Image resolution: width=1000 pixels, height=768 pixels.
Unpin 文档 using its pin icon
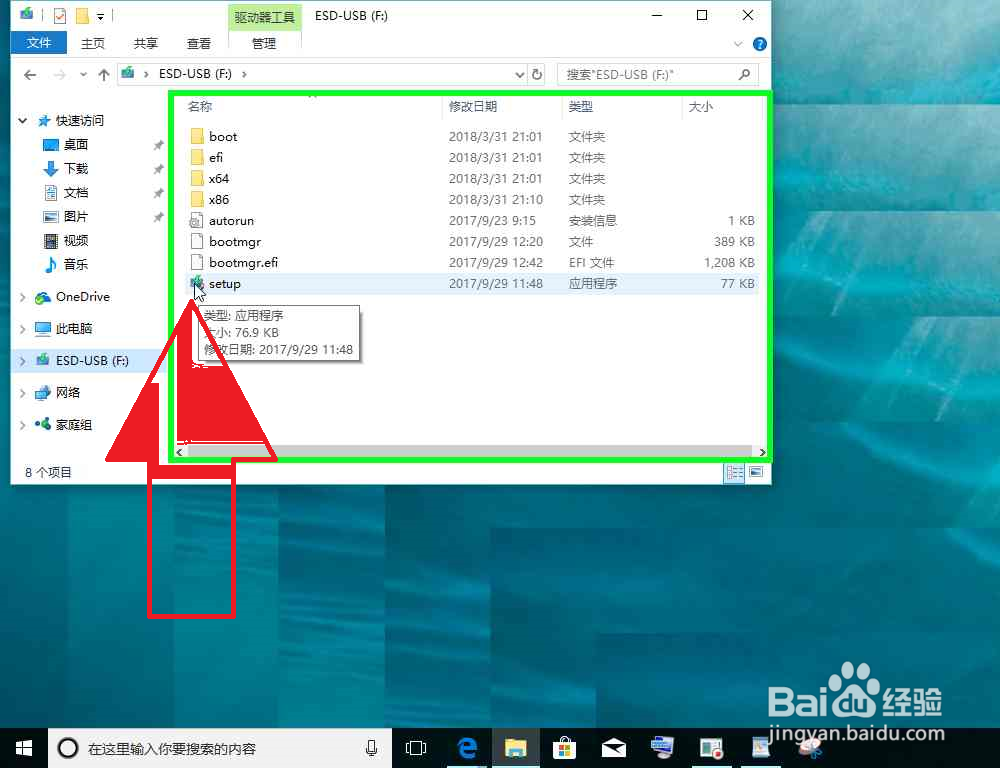[x=157, y=192]
